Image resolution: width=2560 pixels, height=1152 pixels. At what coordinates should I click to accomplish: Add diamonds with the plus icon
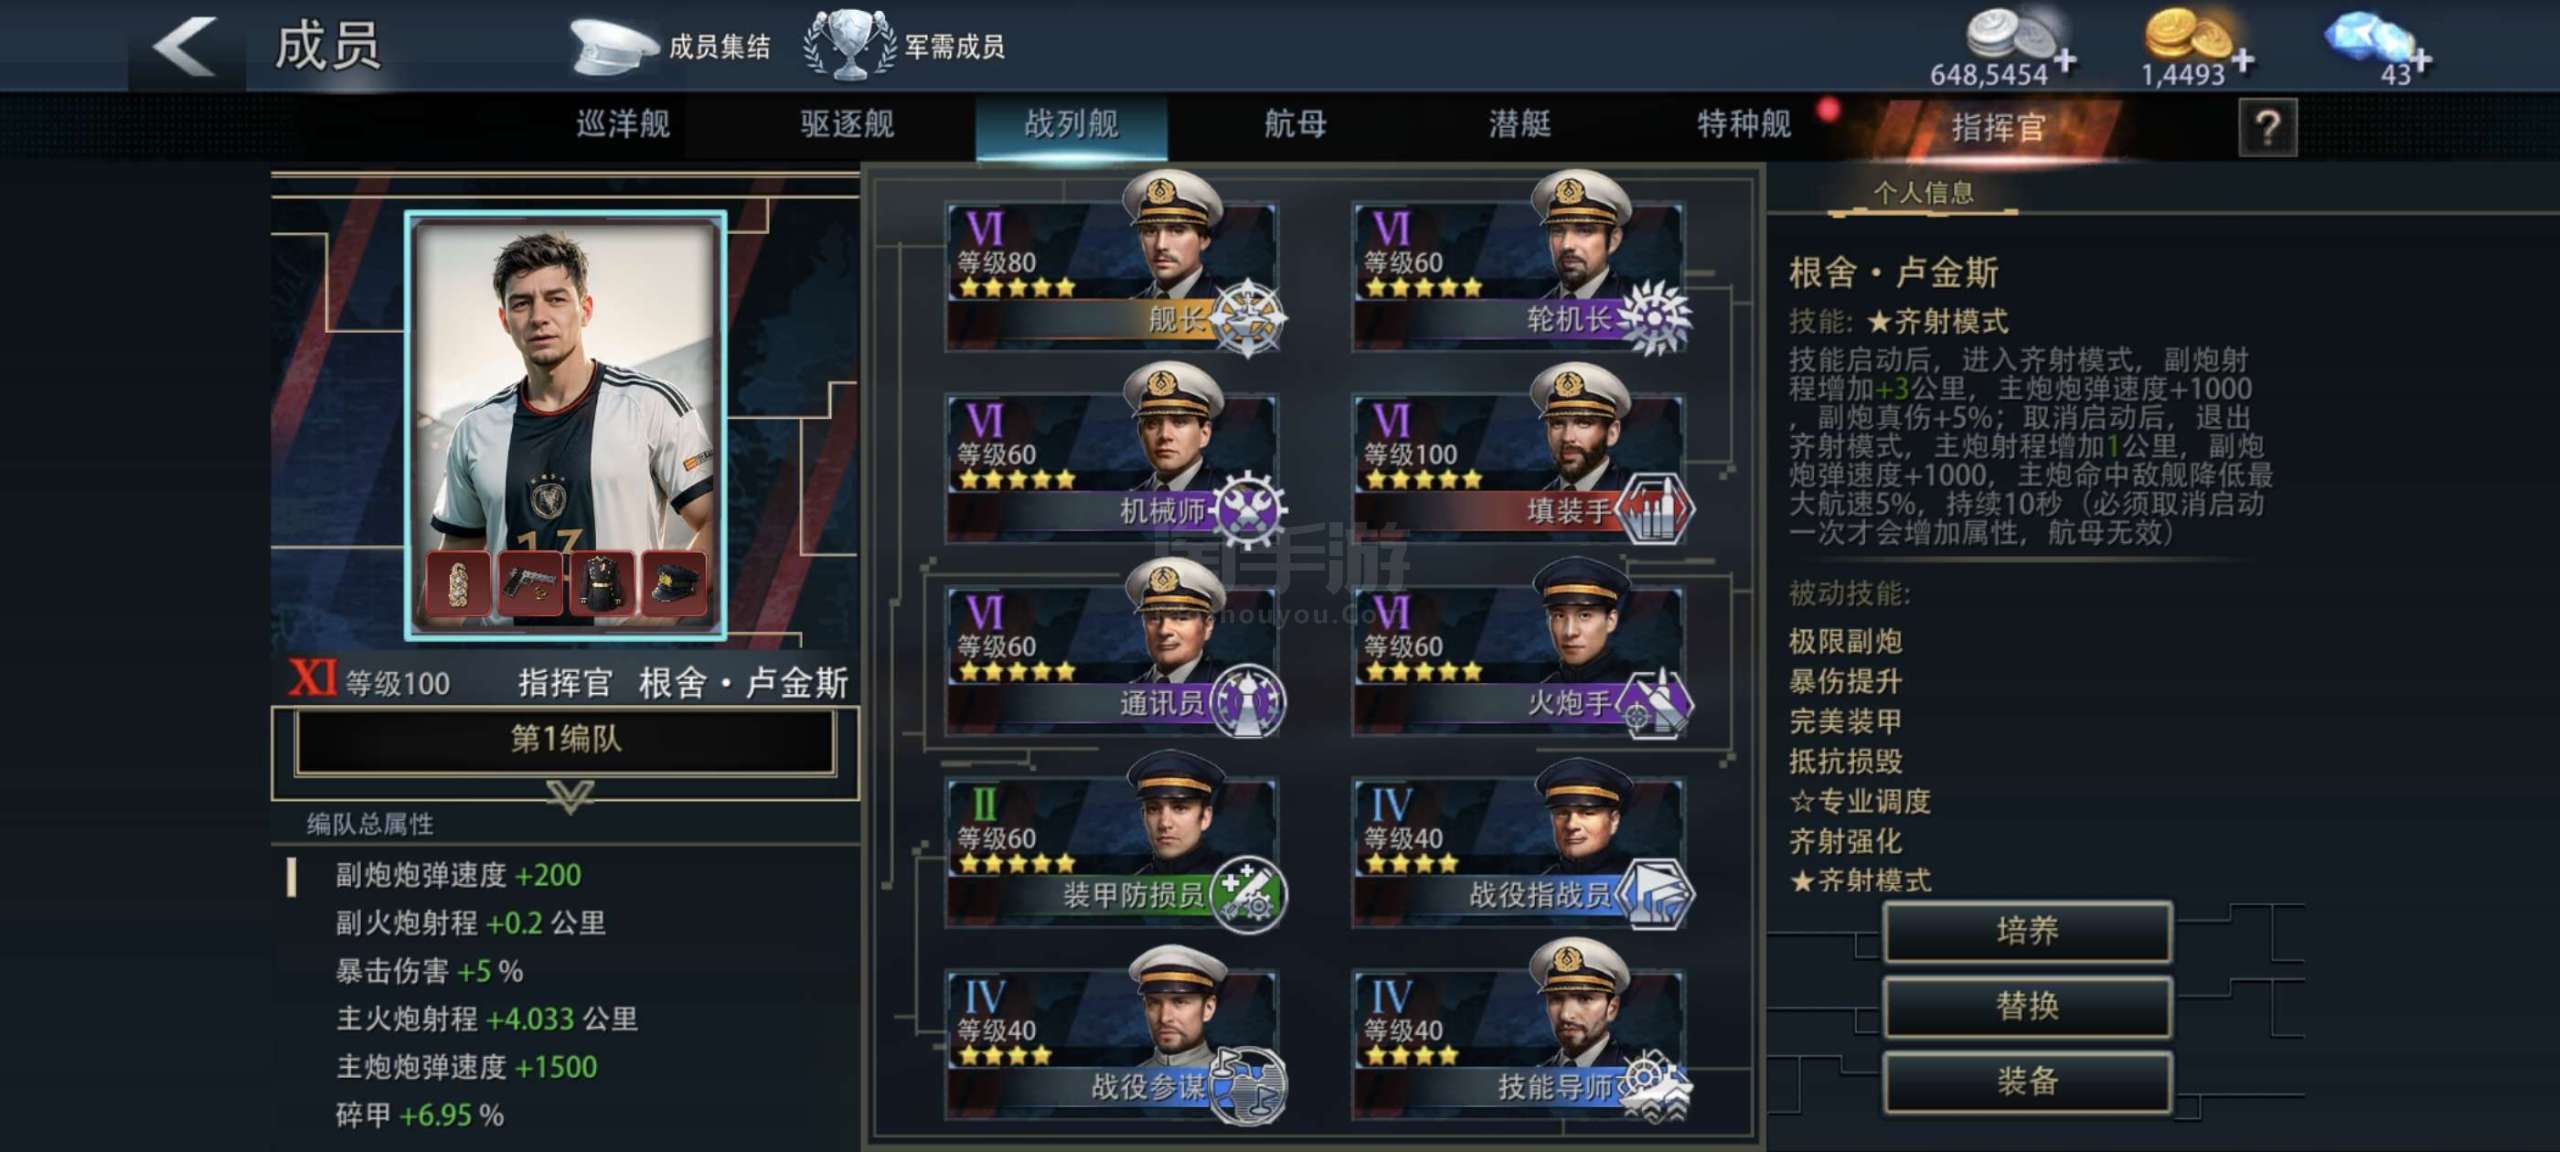(x=2420, y=62)
